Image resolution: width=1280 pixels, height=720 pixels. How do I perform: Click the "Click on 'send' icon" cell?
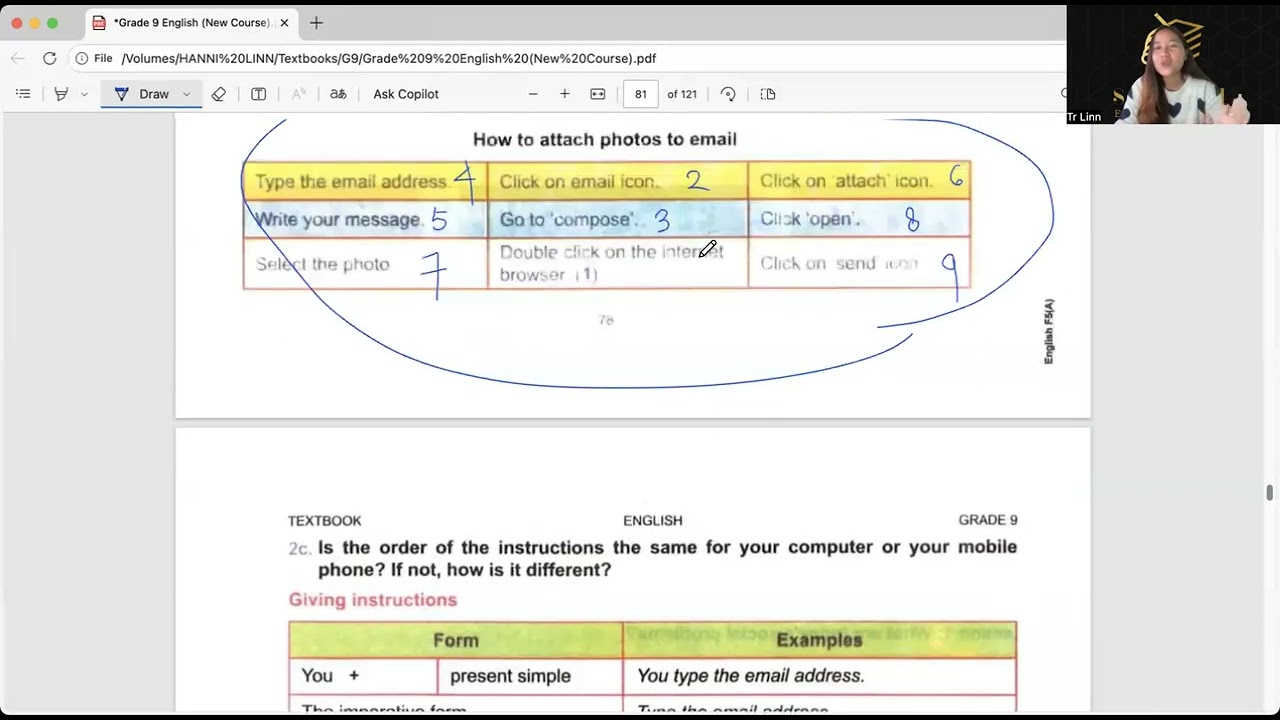click(859, 264)
